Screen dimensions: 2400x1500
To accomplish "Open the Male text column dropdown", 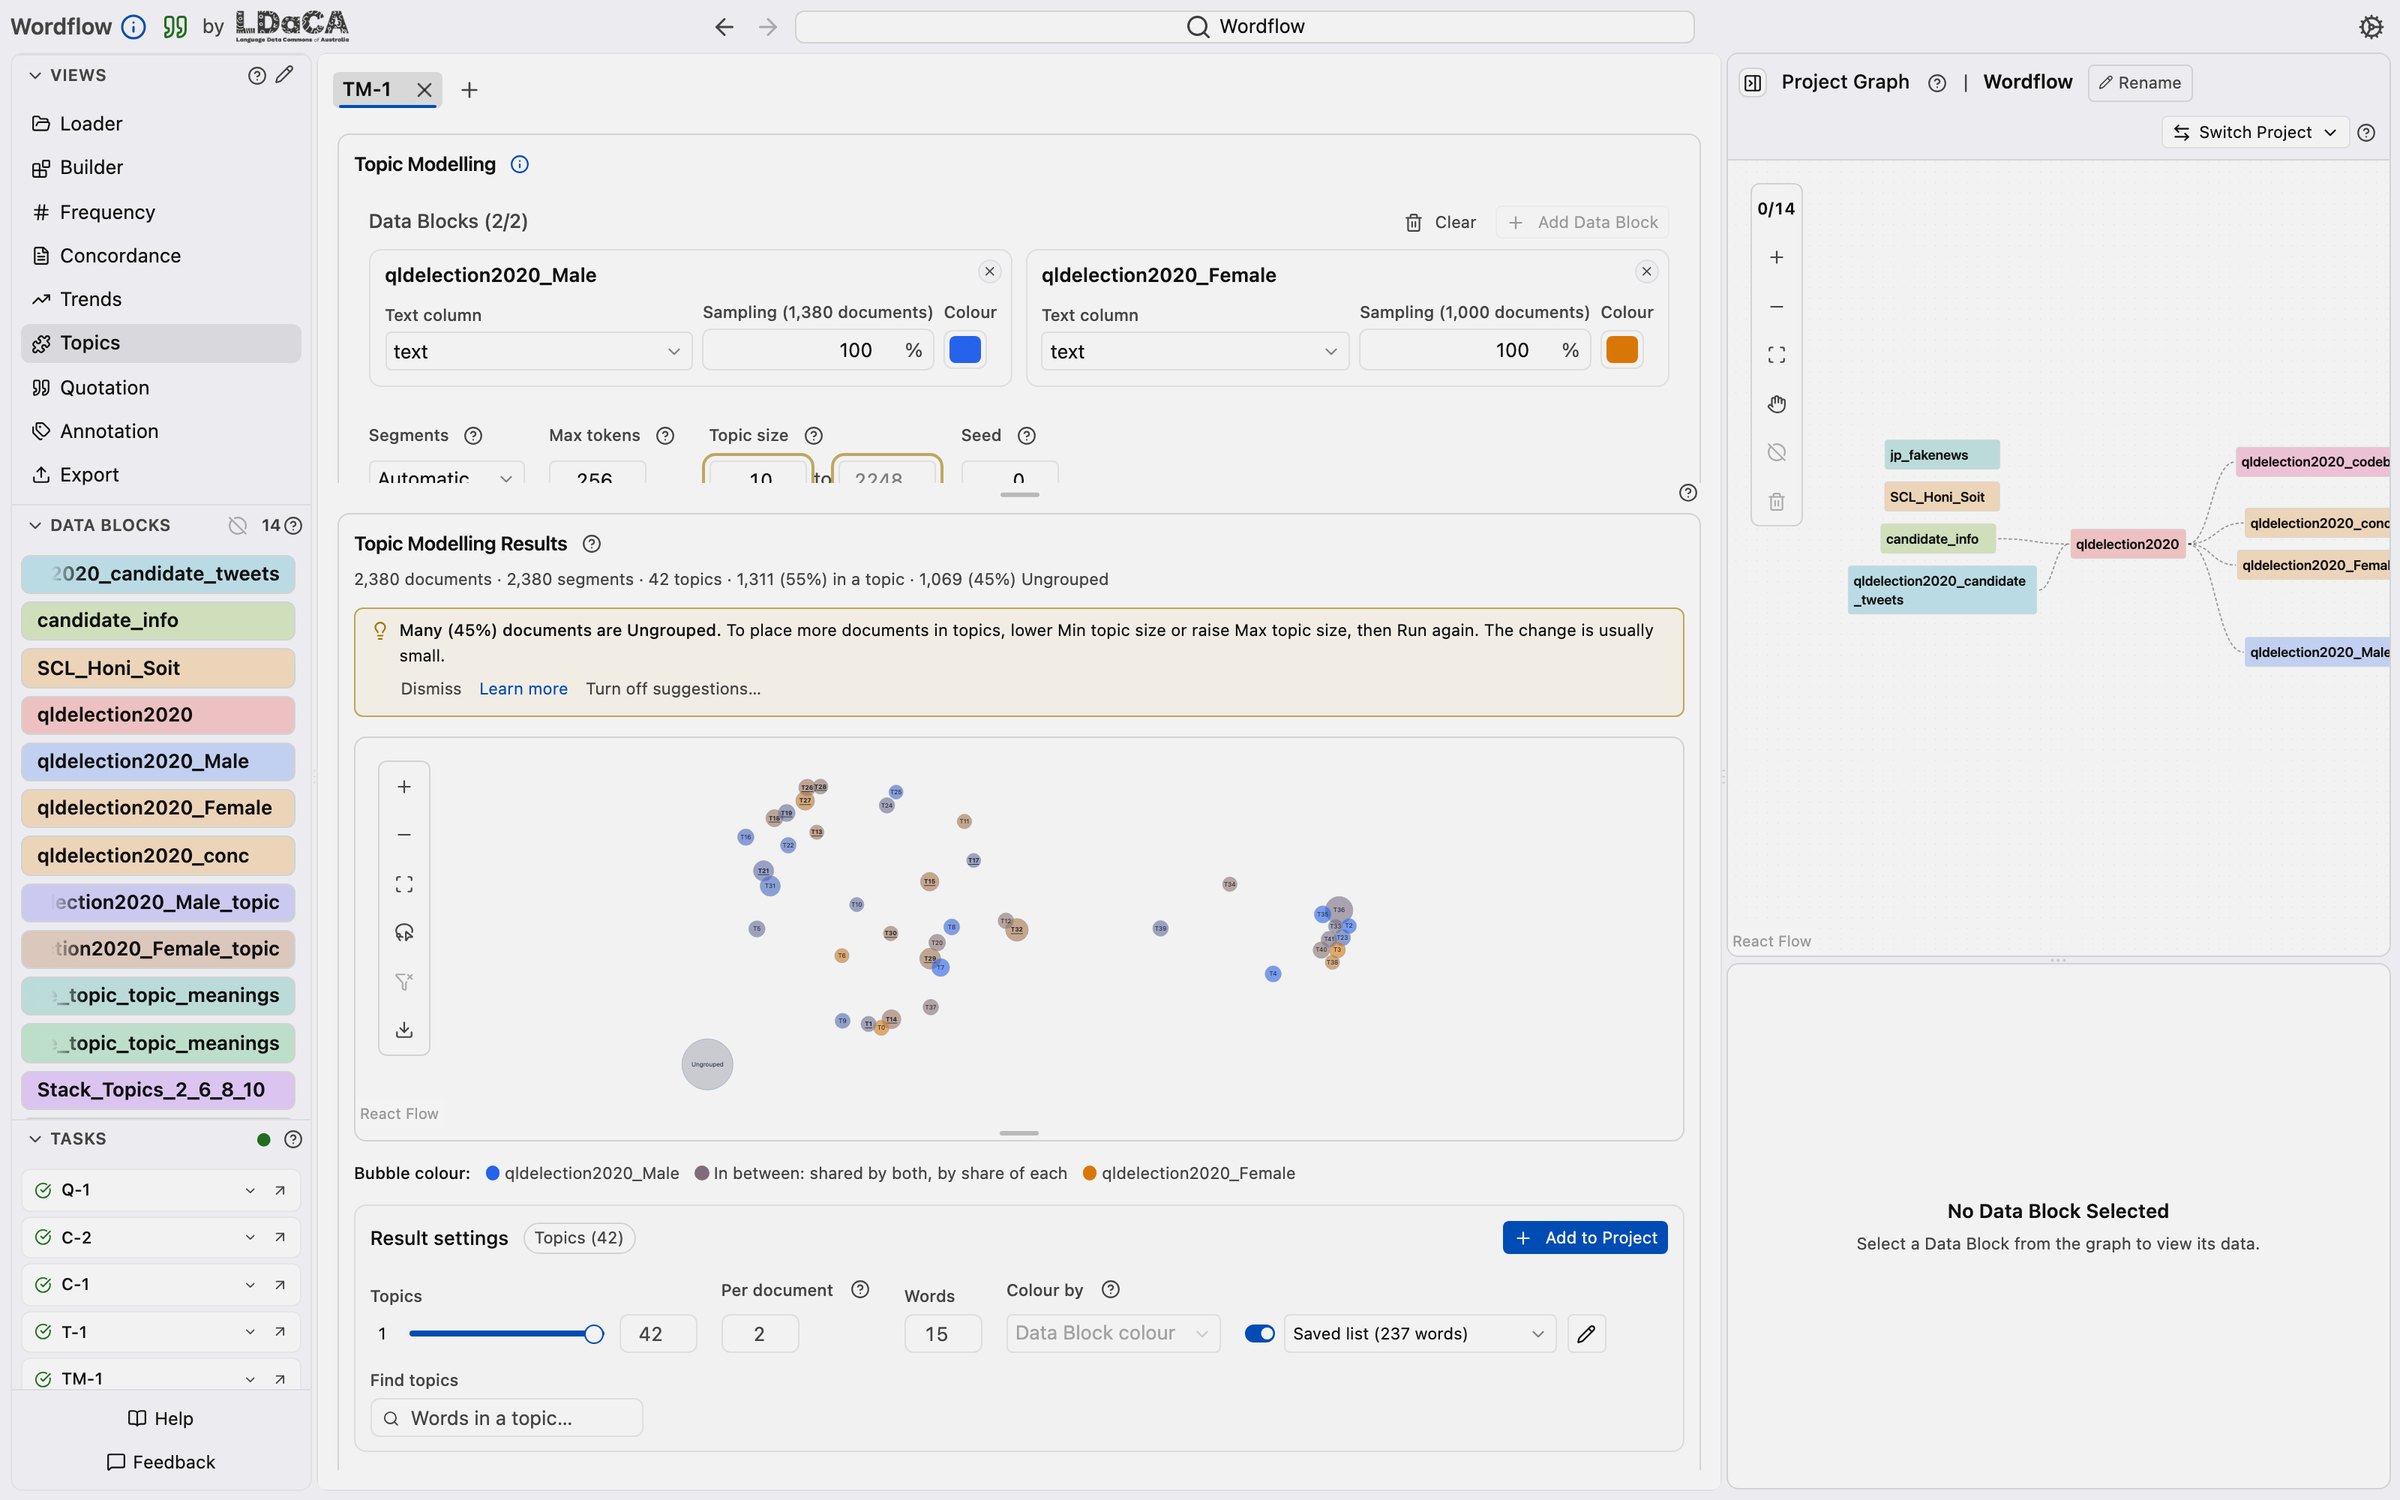I will pyautogui.click(x=537, y=351).
